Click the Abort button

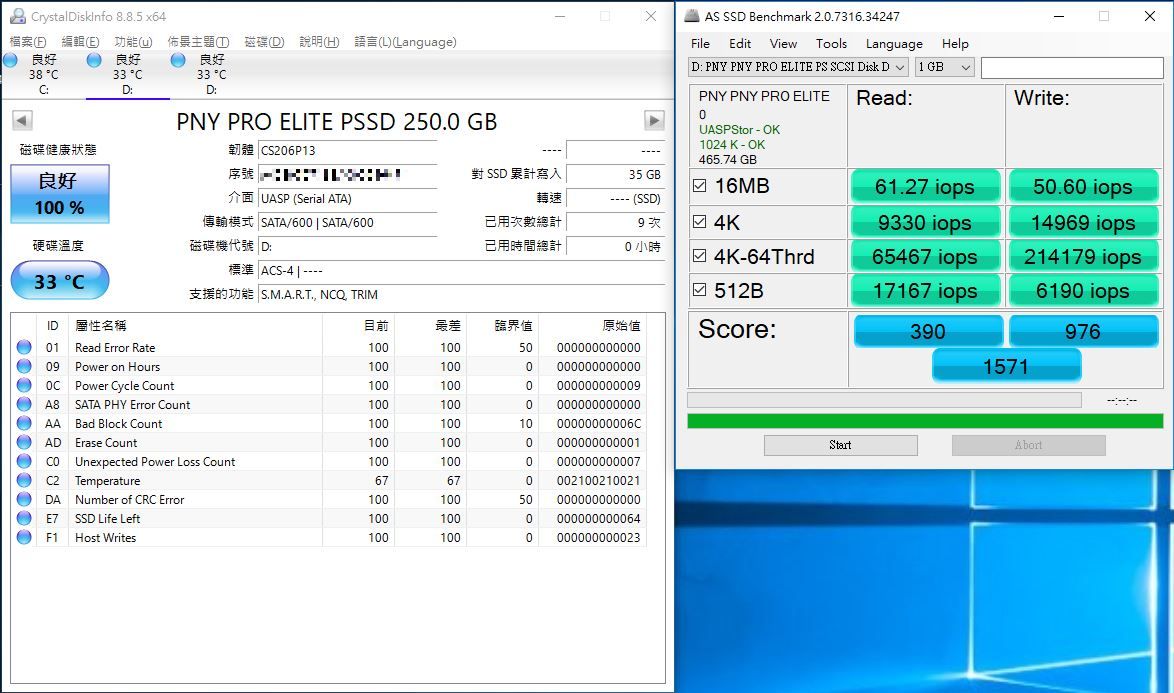click(1028, 445)
